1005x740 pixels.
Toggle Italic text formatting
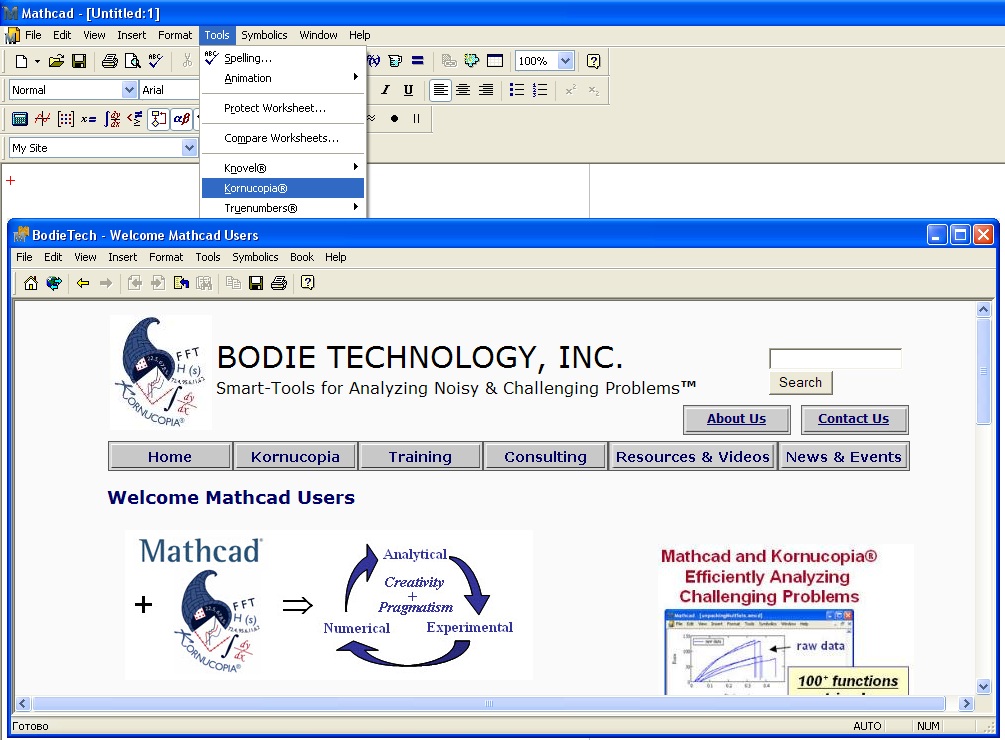[x=385, y=90]
